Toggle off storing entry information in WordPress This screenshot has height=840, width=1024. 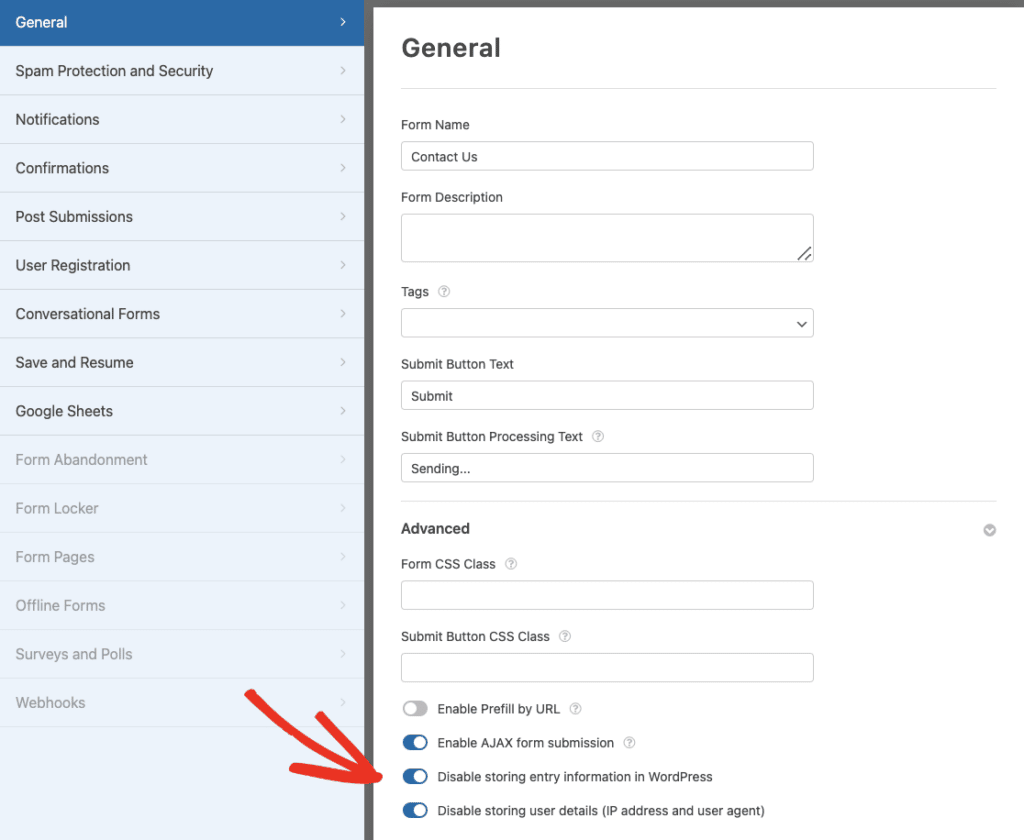[415, 776]
